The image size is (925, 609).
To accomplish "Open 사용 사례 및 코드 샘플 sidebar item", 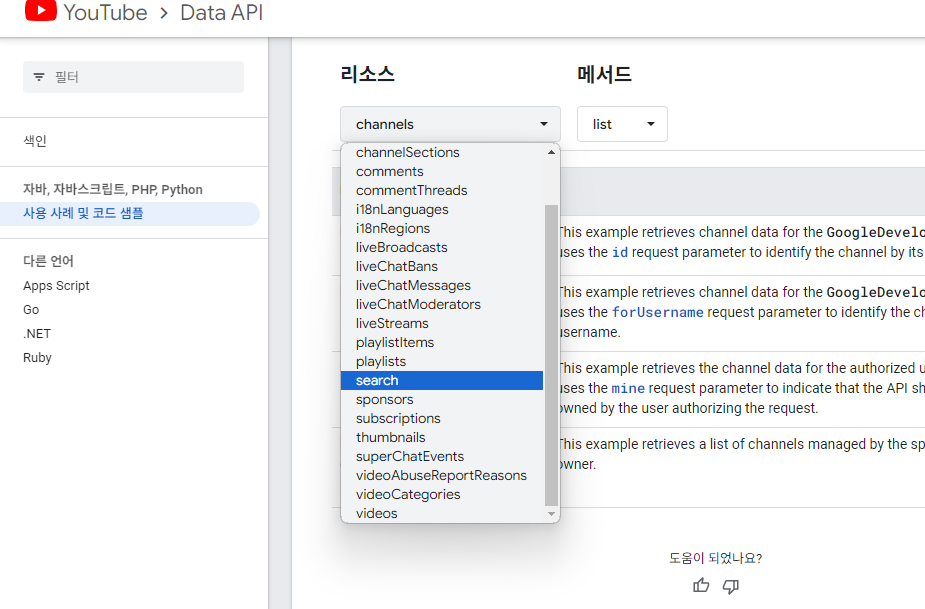I will [130, 214].
